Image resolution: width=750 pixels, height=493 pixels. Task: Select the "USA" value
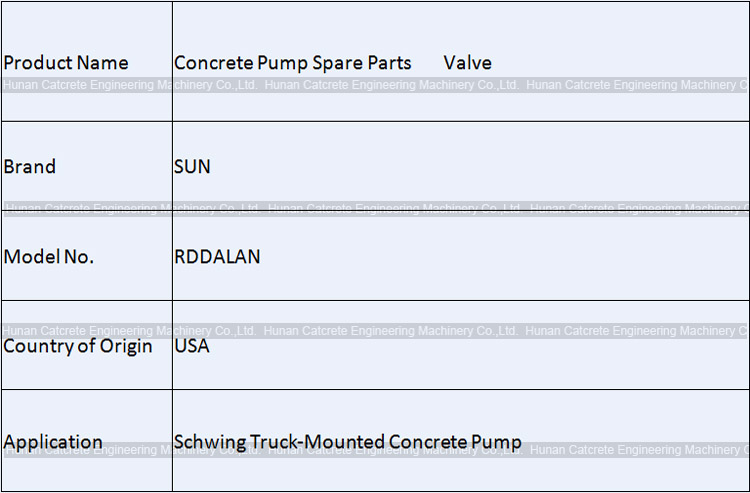(x=192, y=347)
